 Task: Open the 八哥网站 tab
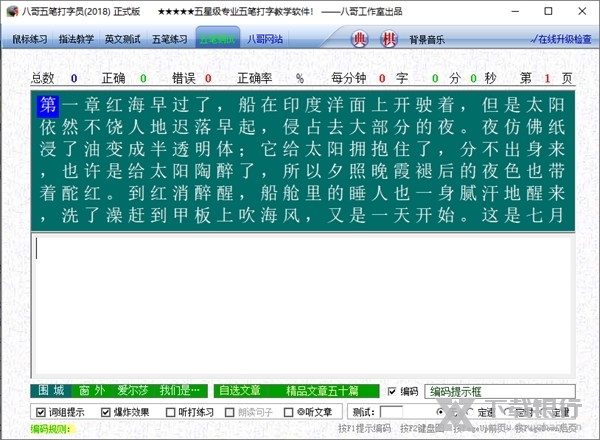pyautogui.click(x=265, y=39)
